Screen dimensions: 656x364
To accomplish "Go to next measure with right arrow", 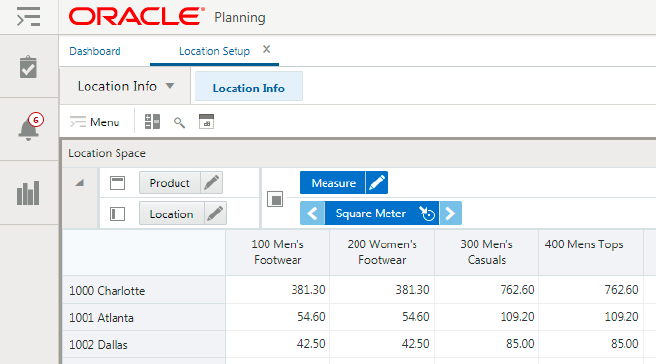I will pyautogui.click(x=451, y=213).
